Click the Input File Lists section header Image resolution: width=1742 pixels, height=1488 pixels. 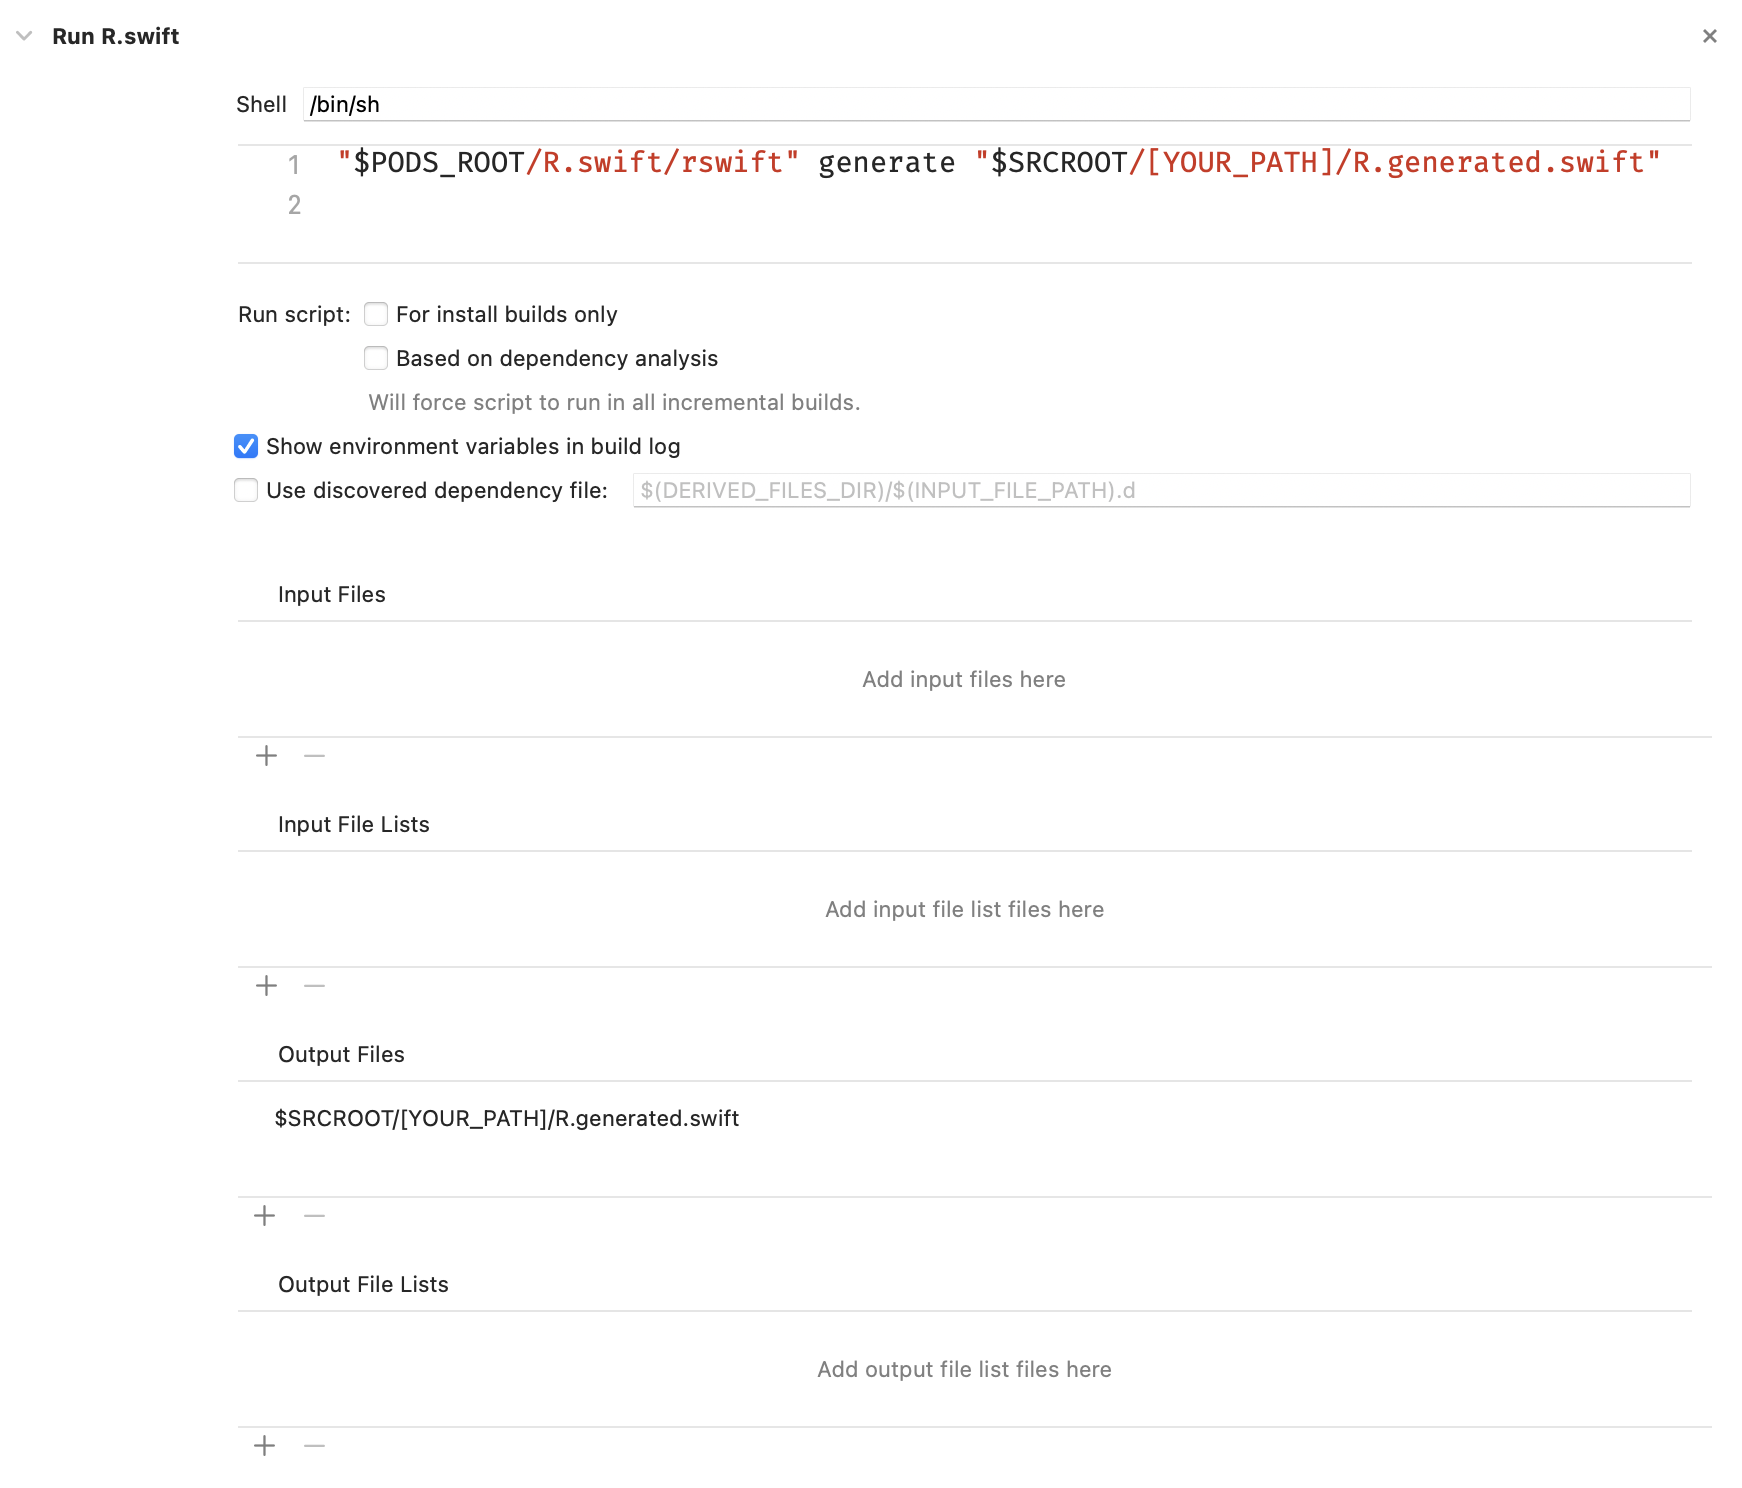pos(354,824)
